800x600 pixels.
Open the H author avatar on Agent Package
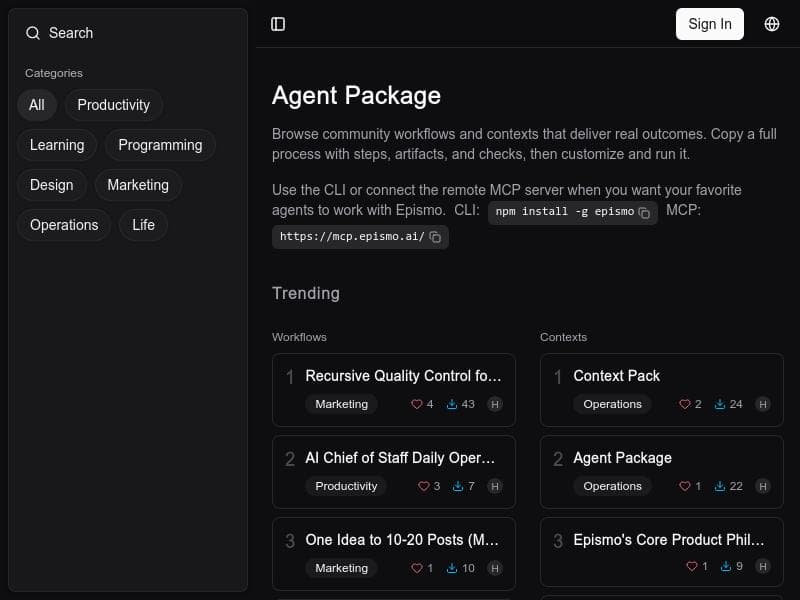763,486
